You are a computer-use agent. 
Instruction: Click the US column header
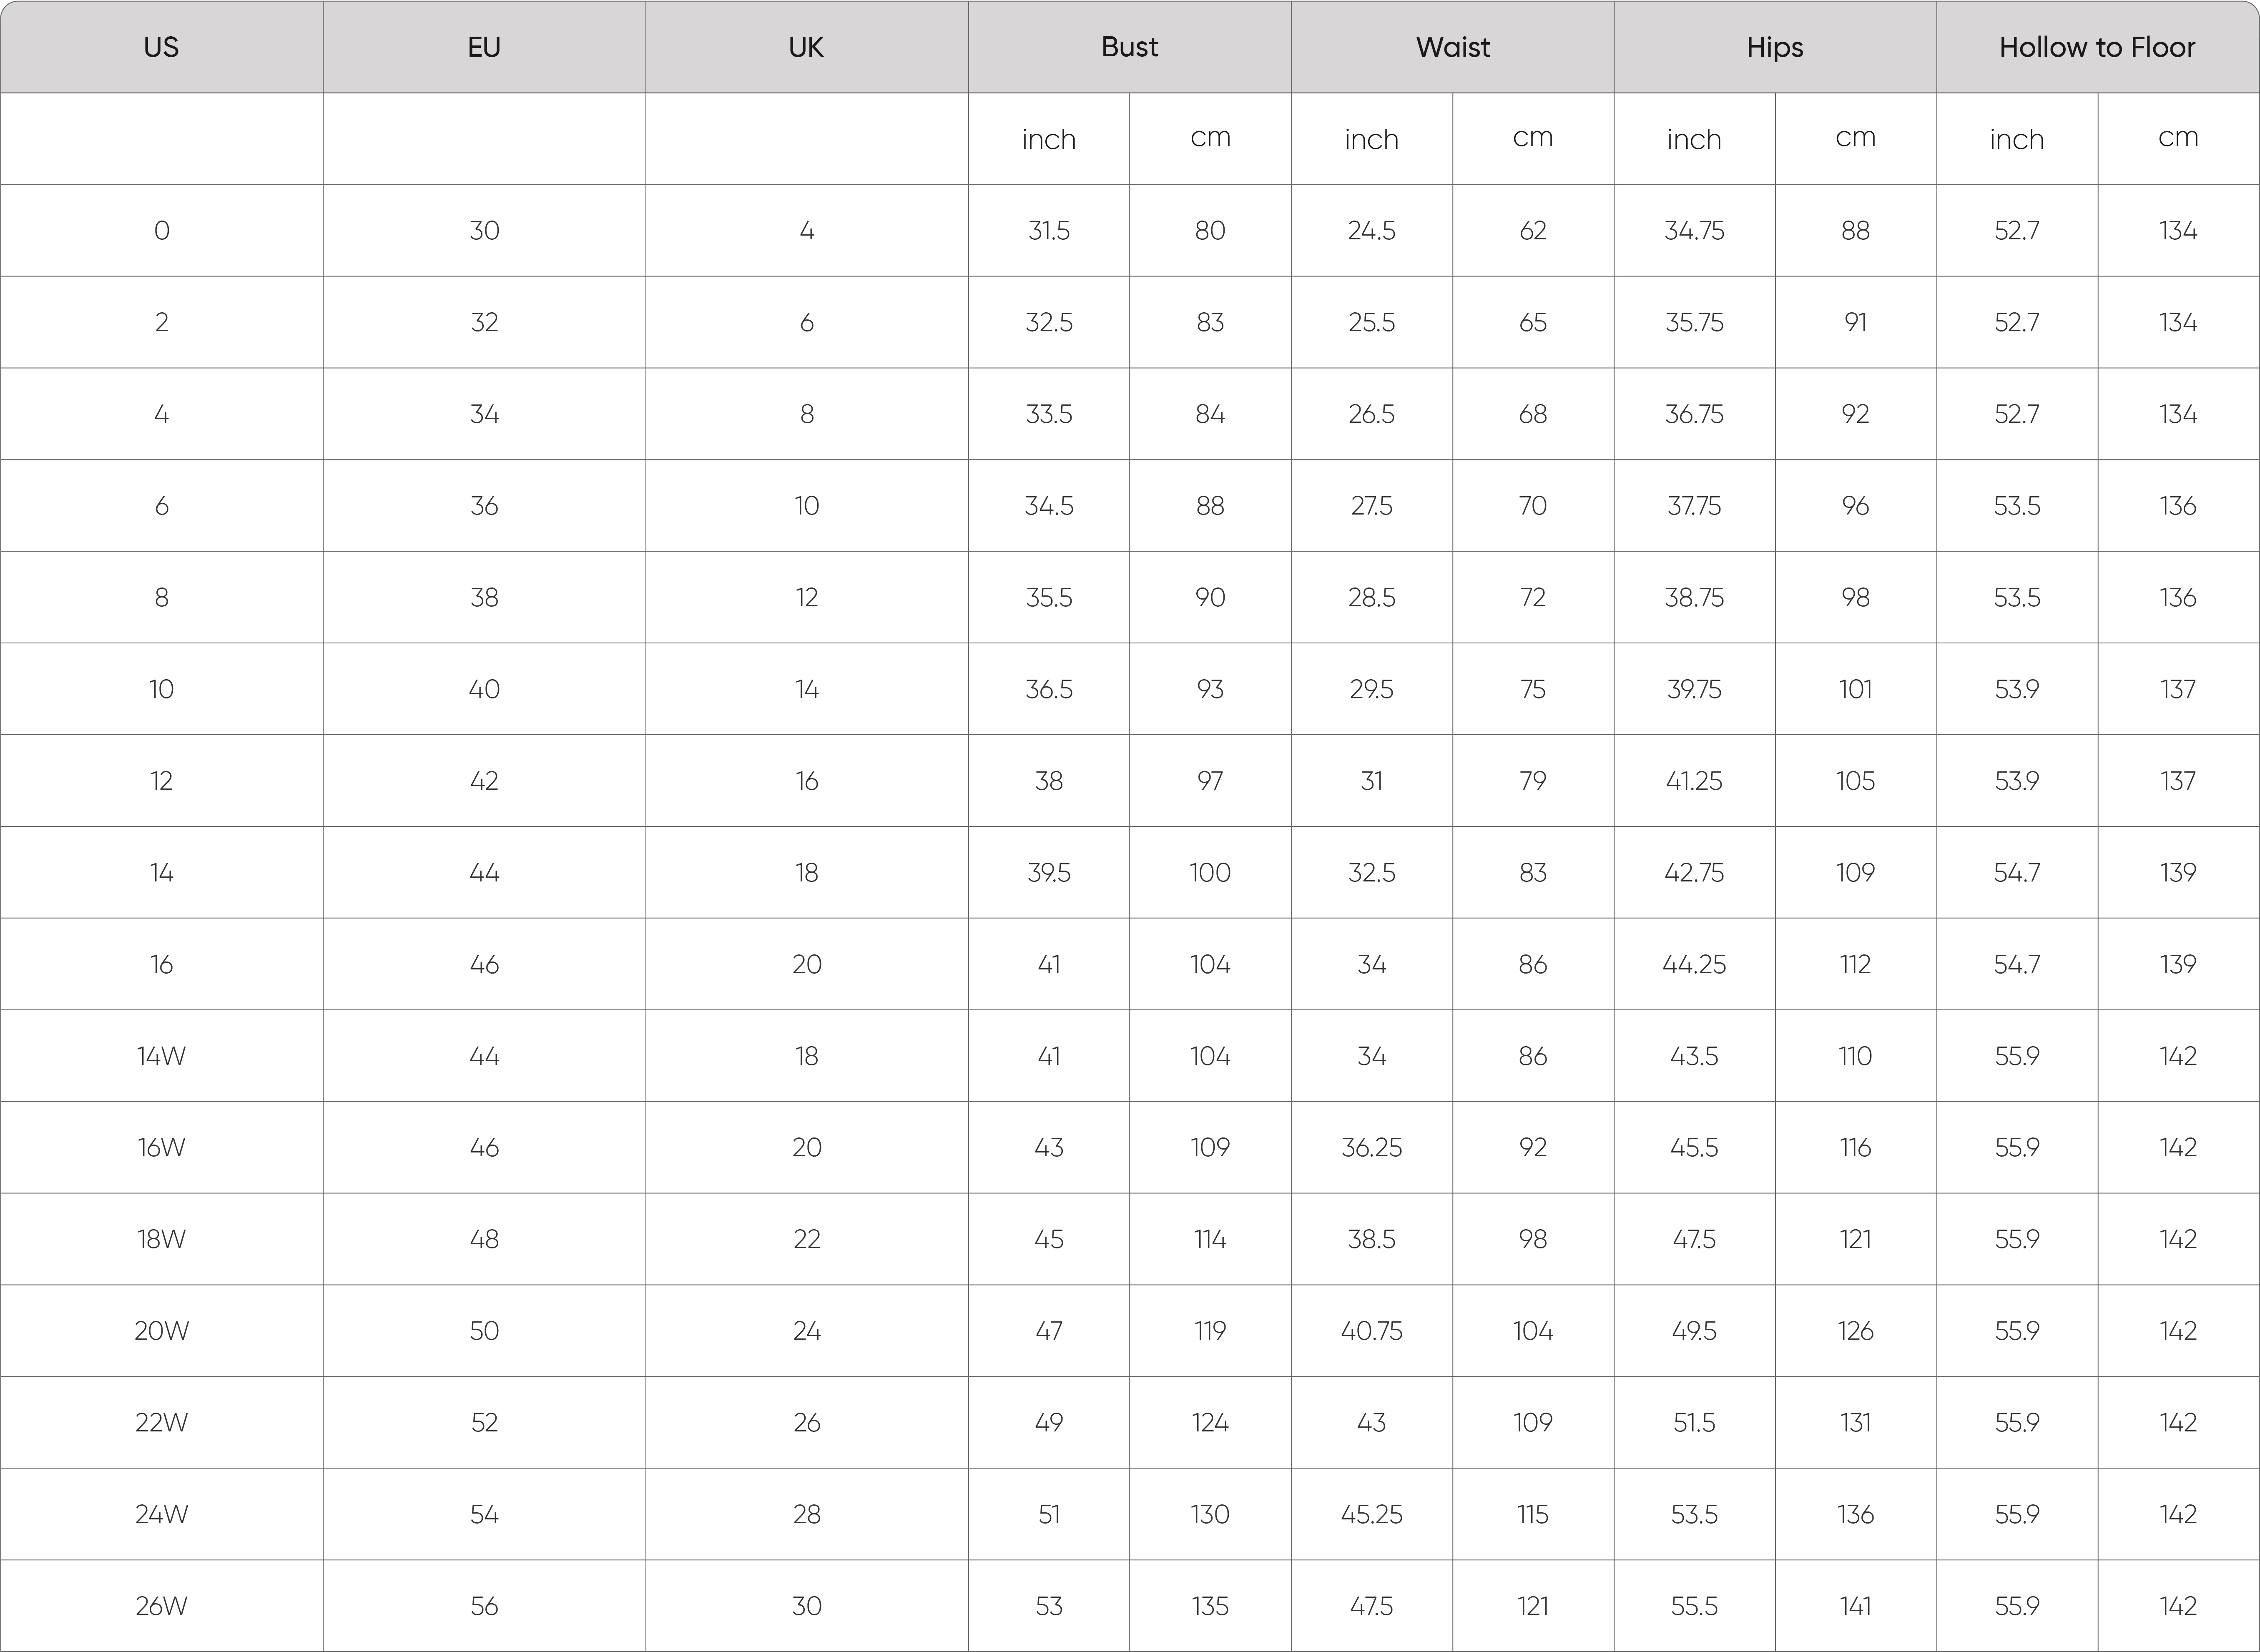[161, 47]
